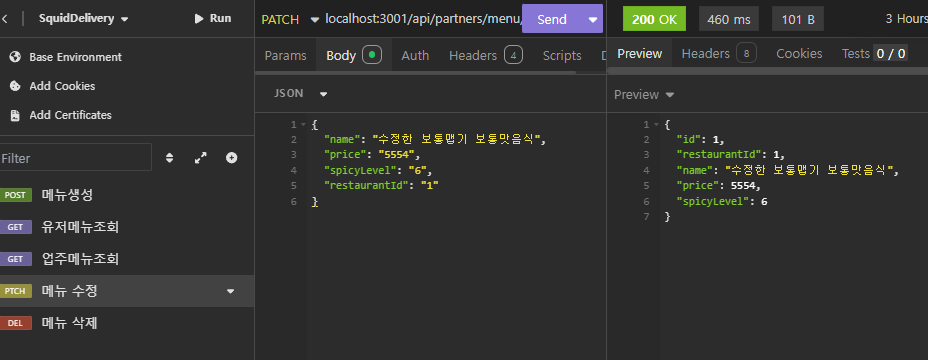Click the cookie icon next to Add Cookies

(15, 86)
